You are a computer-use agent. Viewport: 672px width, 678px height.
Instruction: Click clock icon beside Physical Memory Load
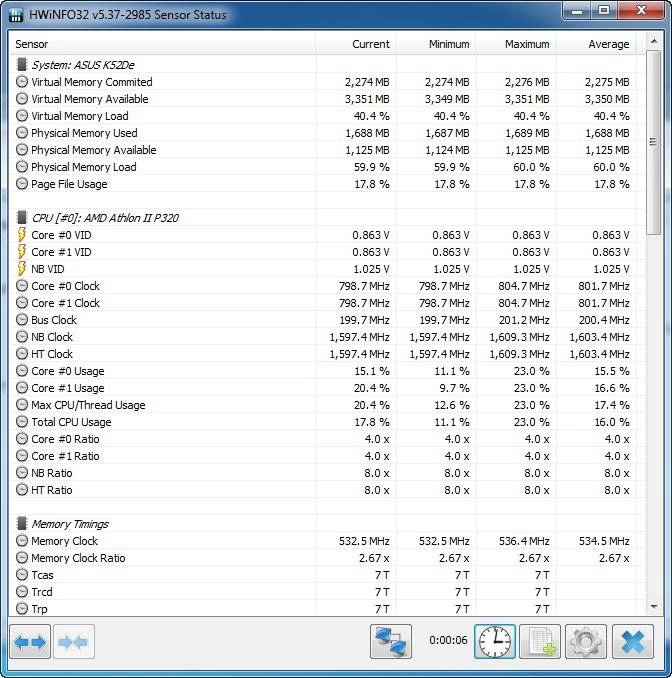[x=22, y=167]
